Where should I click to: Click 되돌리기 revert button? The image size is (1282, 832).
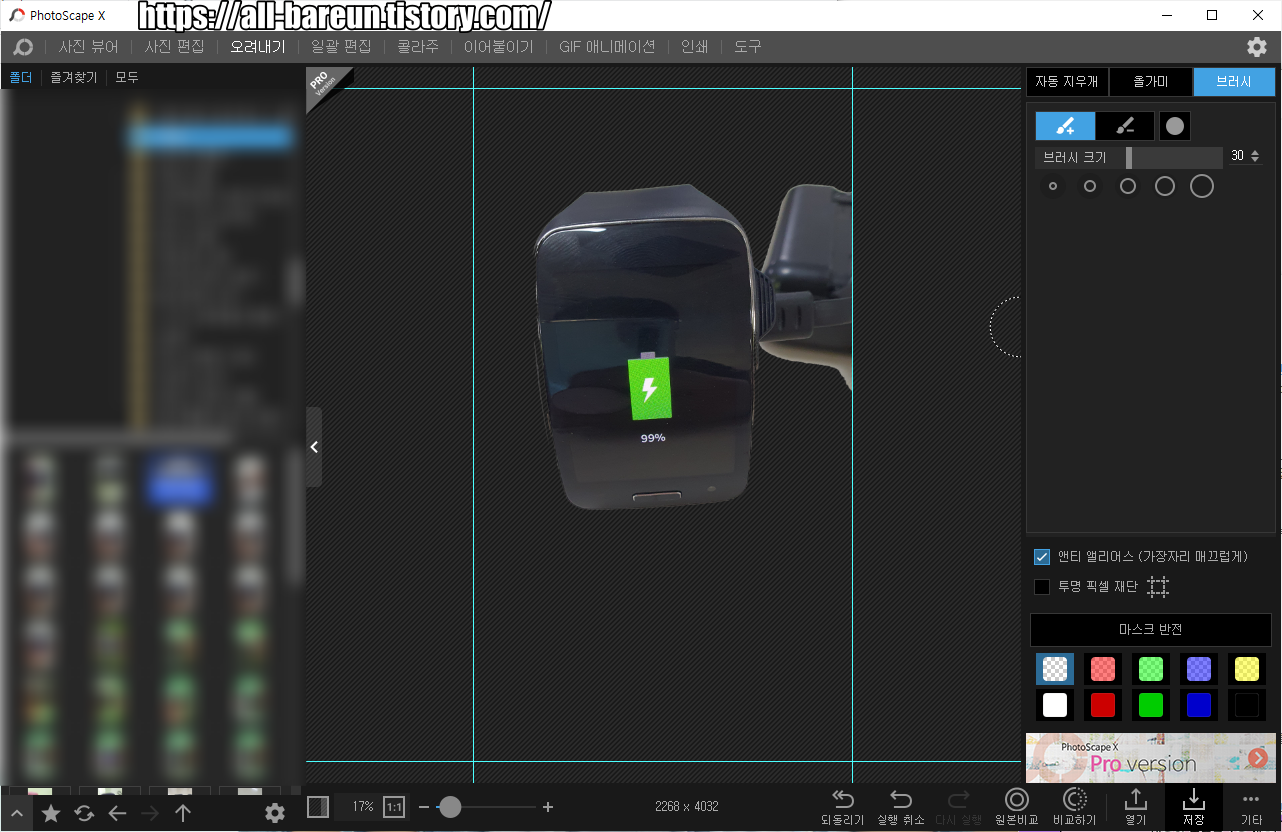[843, 808]
